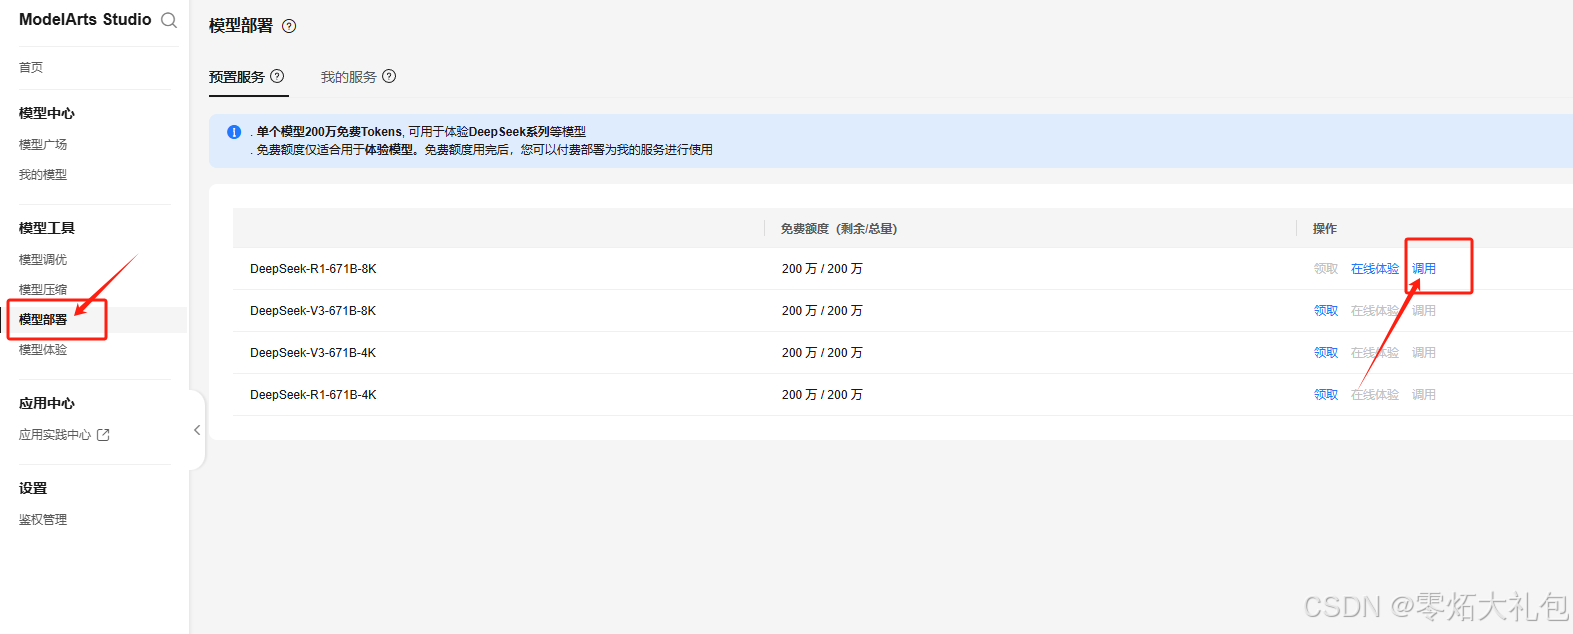Open 模型广场 in the sidebar
Screen dimensions: 1573x634
click(43, 144)
